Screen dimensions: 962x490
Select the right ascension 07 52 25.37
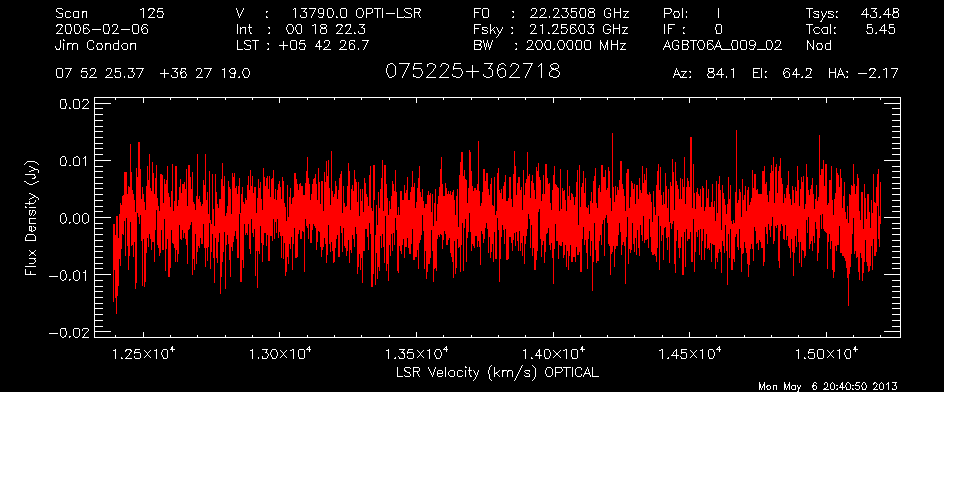click(99, 74)
